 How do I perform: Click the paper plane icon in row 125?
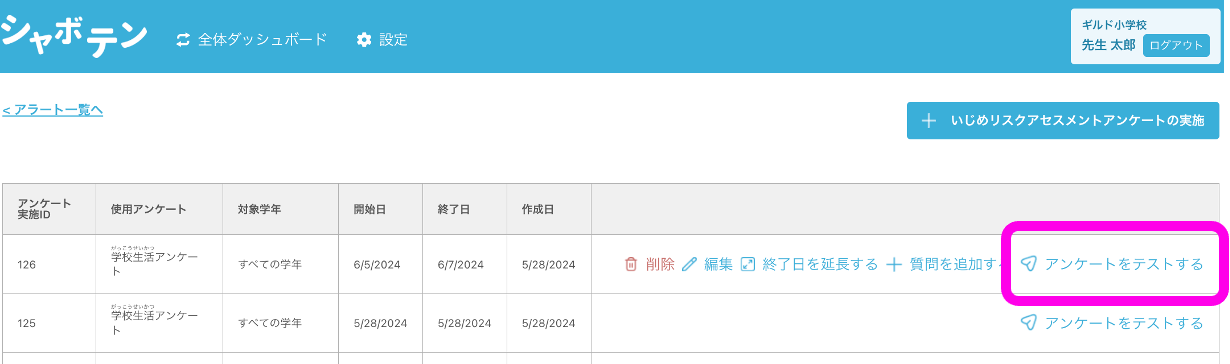click(1028, 323)
